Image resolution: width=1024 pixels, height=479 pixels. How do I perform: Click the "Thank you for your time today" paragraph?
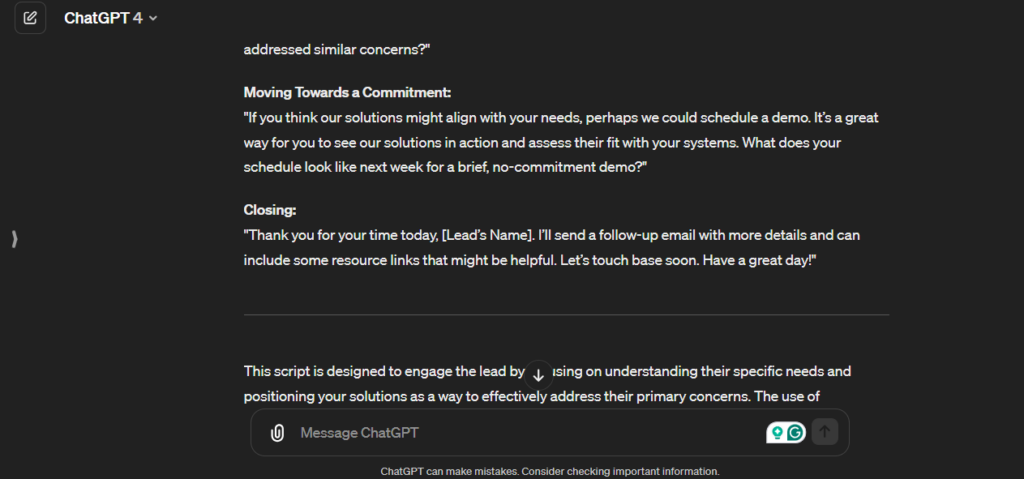coord(552,247)
